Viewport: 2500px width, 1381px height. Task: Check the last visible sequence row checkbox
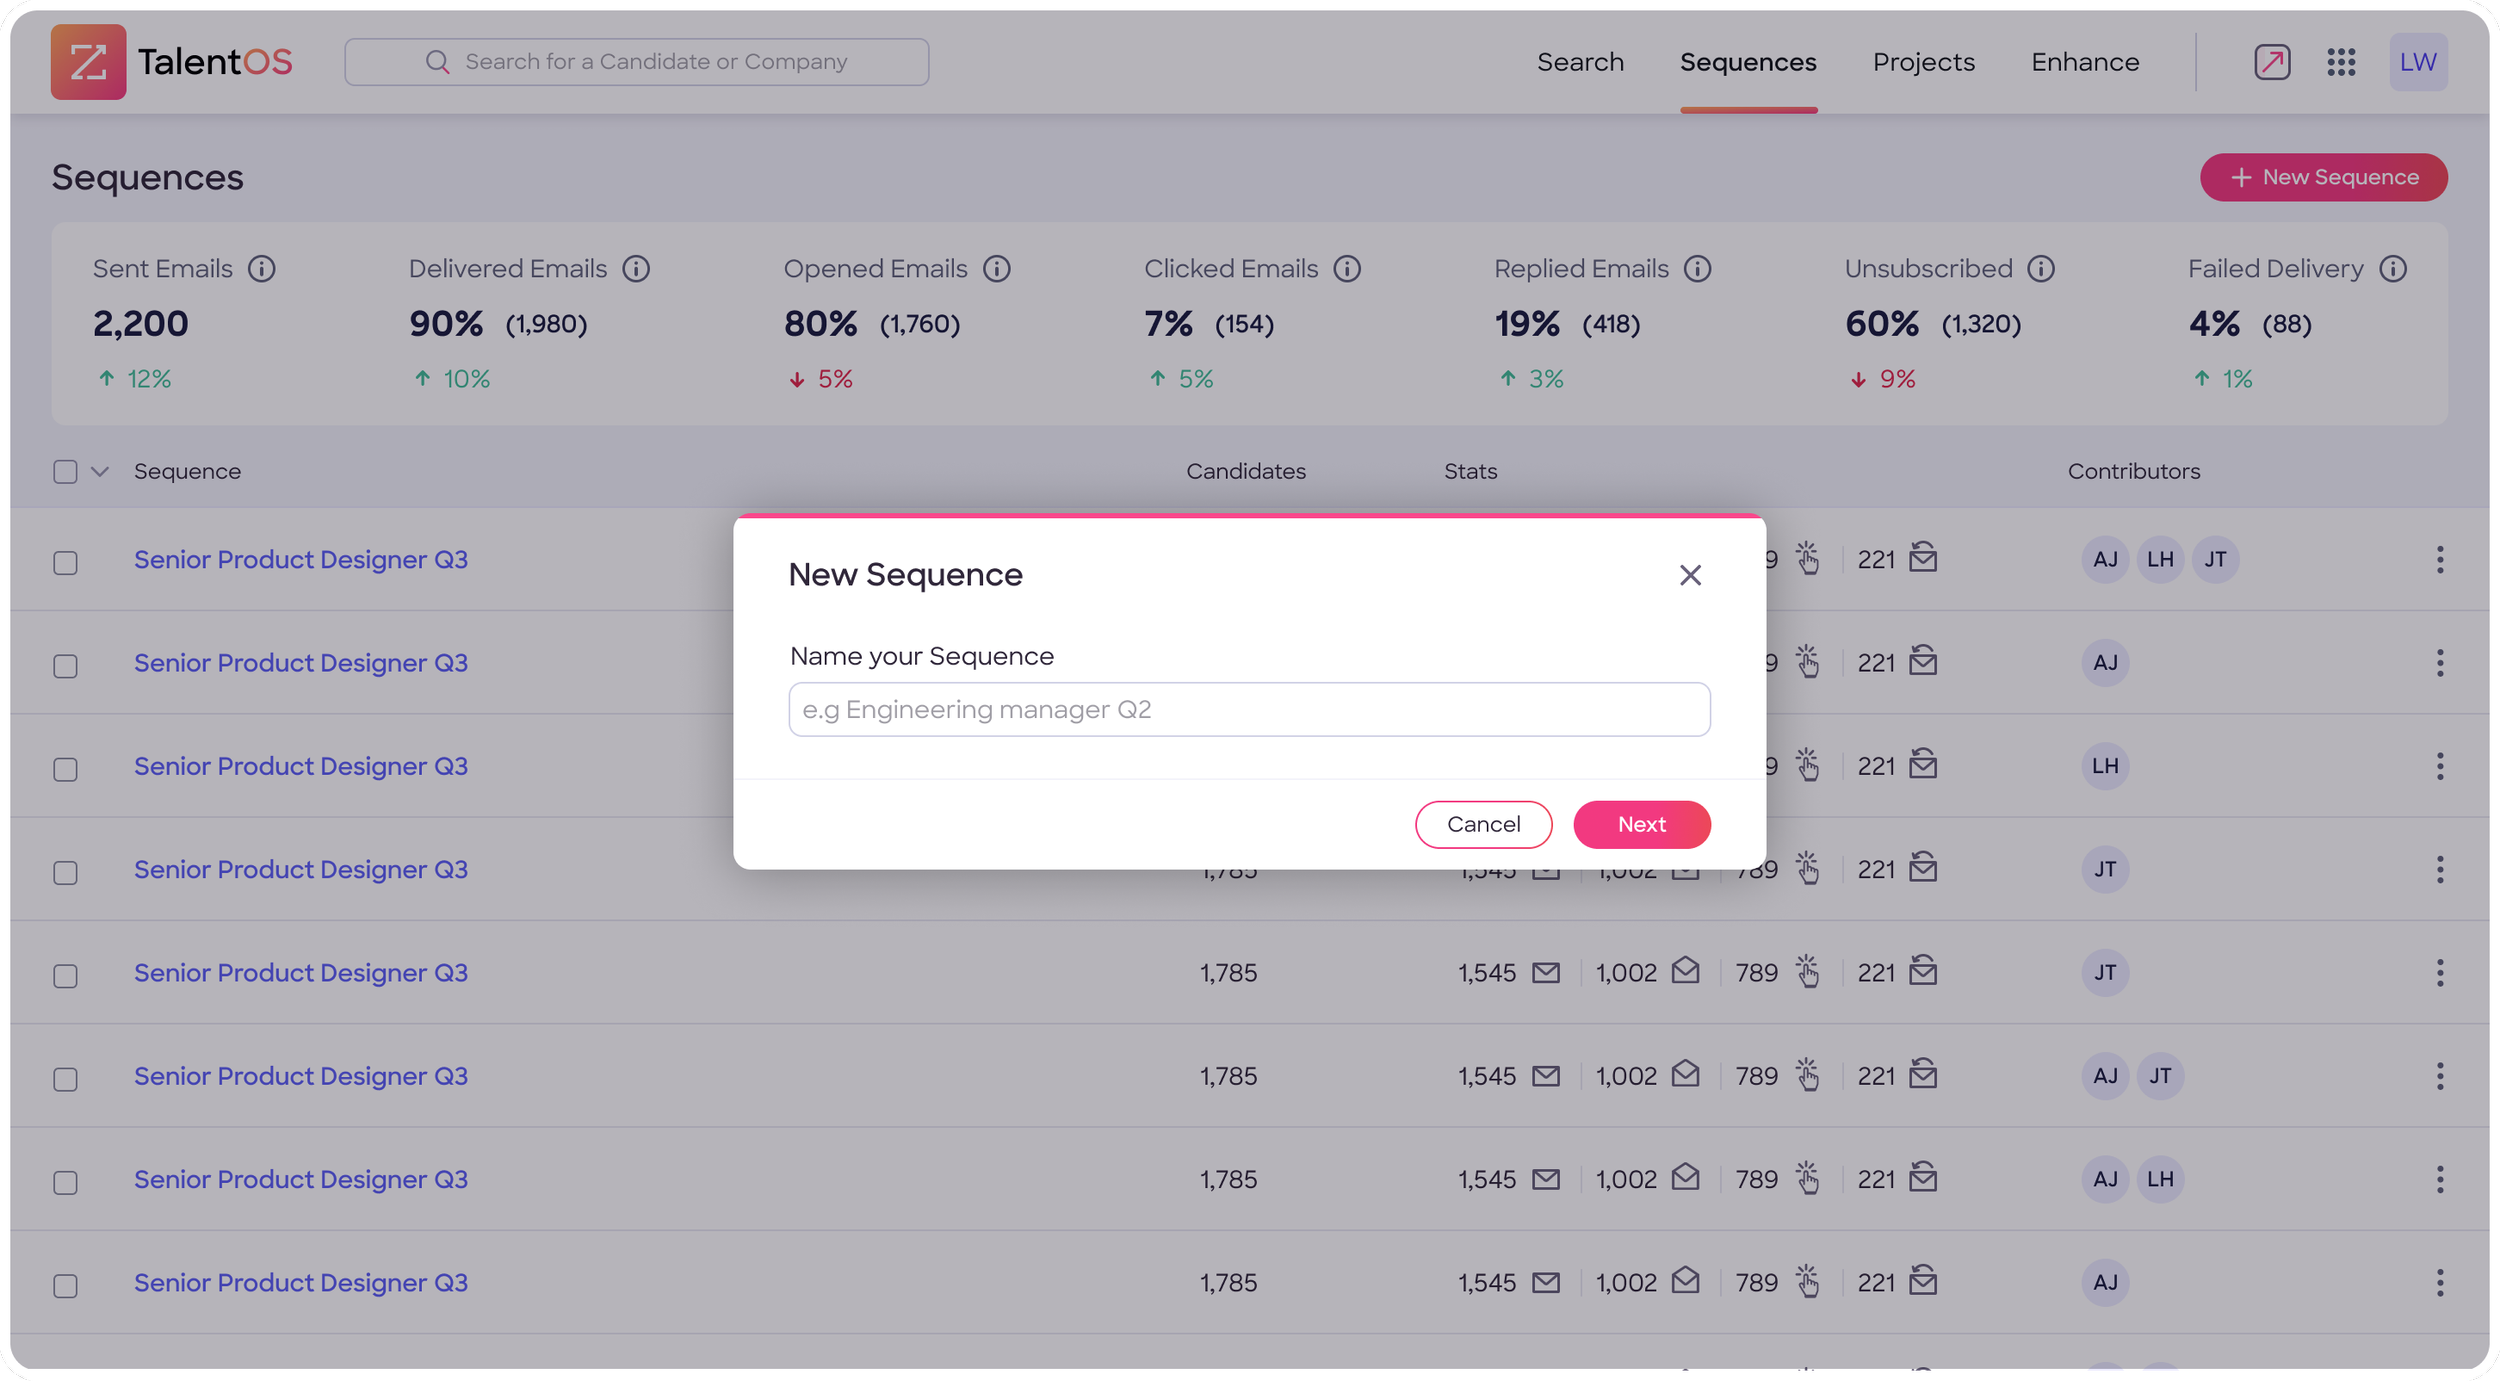[x=65, y=1286]
